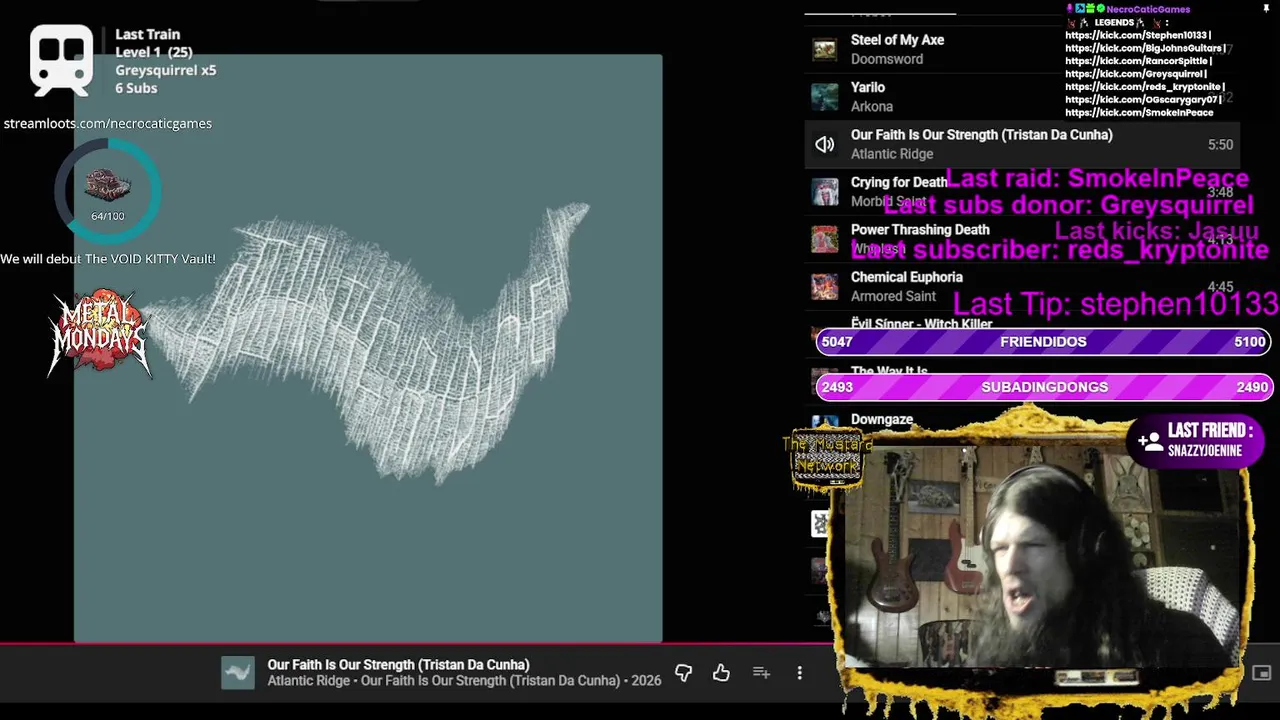Click Atlantic Ridge artist in the queue row
Viewport: 1280px width, 720px height.
click(x=891, y=154)
